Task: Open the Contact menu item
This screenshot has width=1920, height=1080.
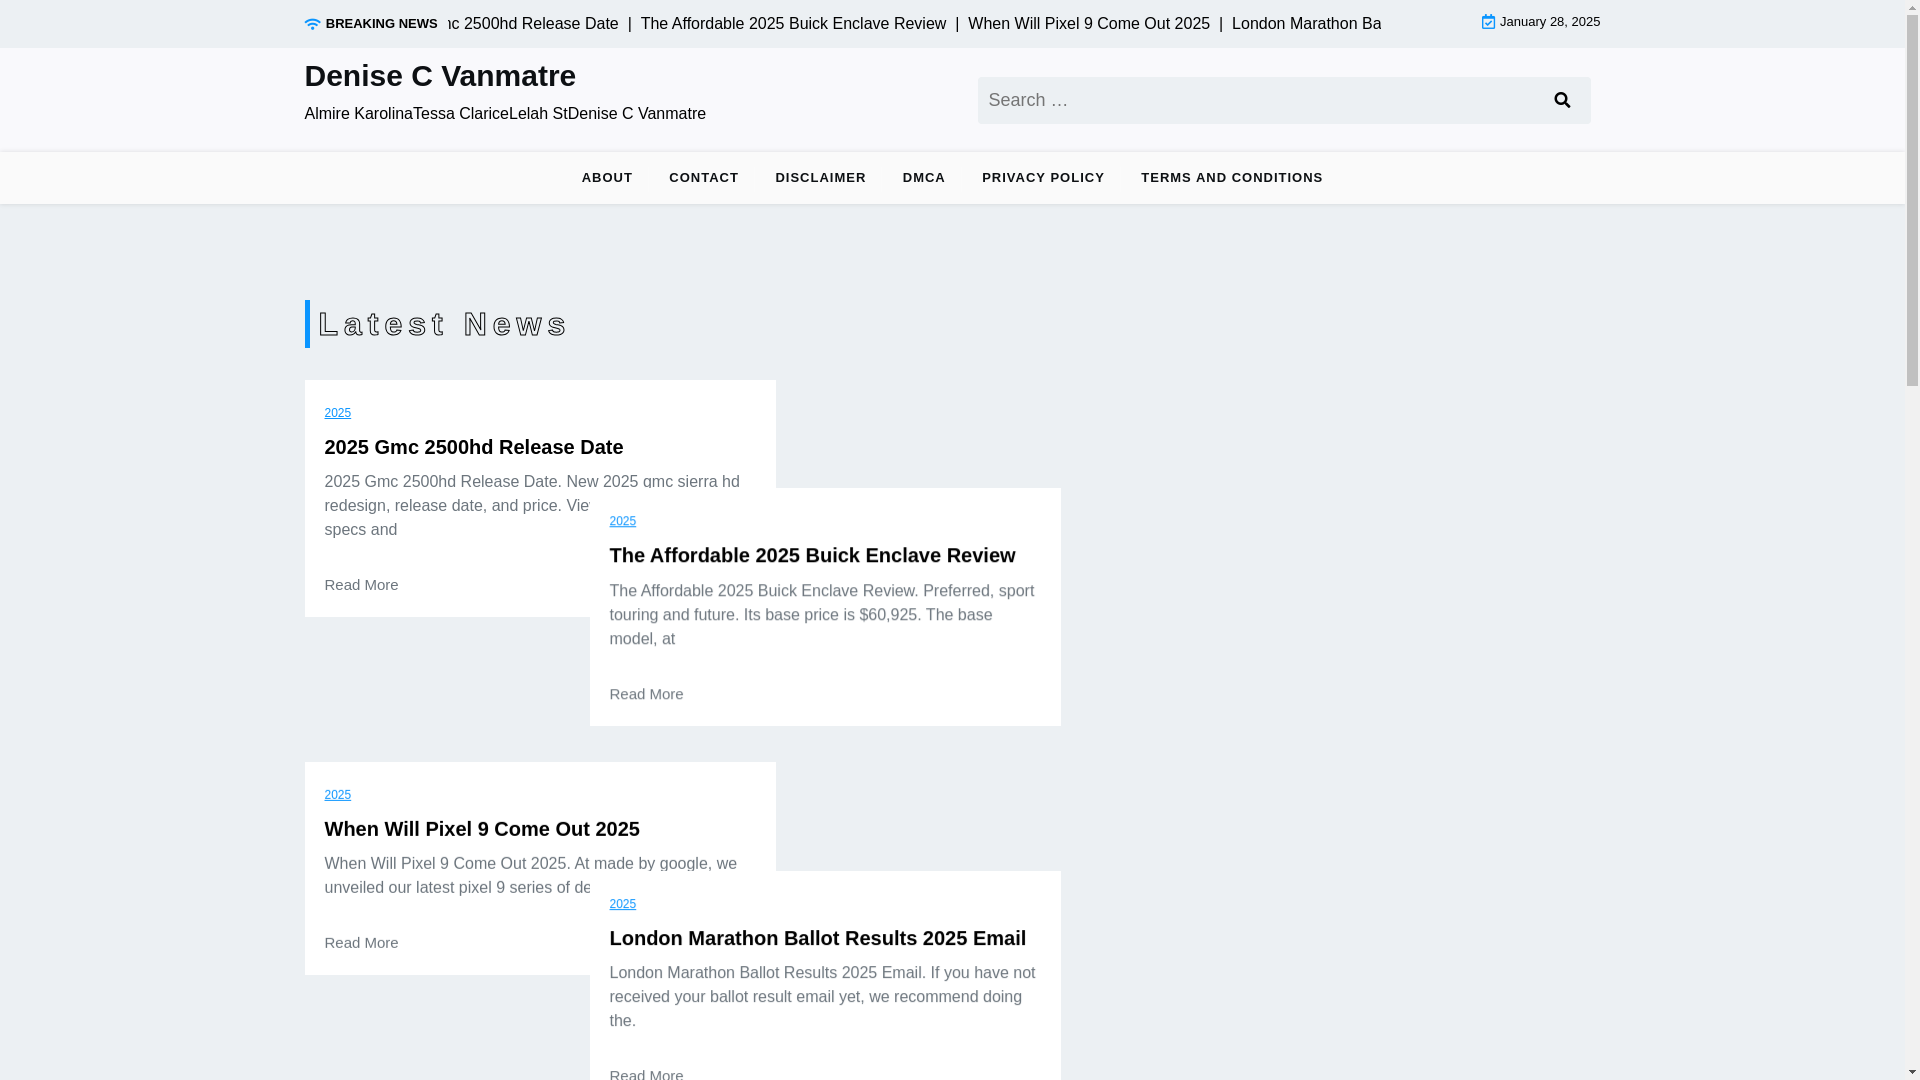Action: point(704,178)
